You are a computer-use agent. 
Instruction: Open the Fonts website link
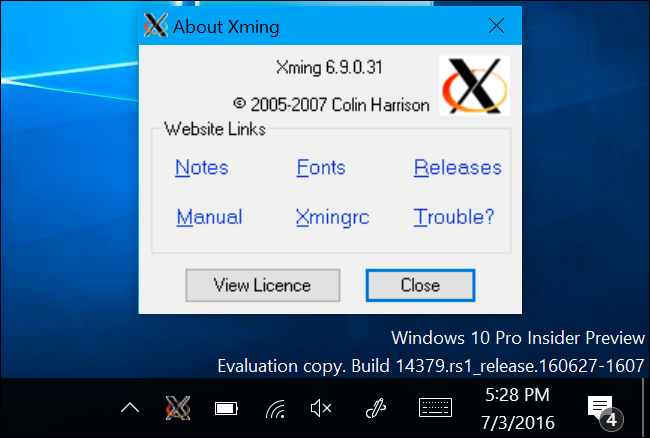(x=321, y=168)
